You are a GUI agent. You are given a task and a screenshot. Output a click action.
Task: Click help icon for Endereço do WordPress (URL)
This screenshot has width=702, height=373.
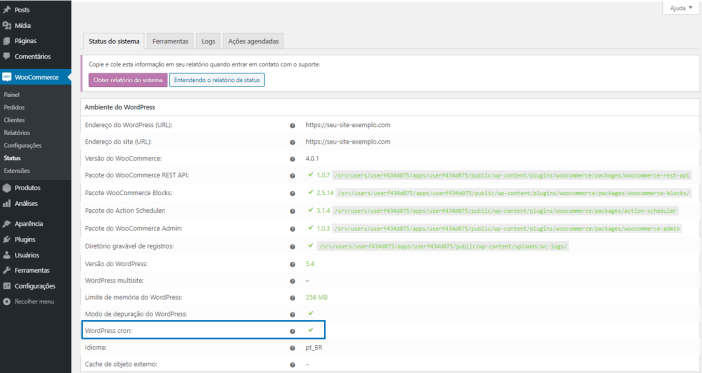[x=292, y=125]
